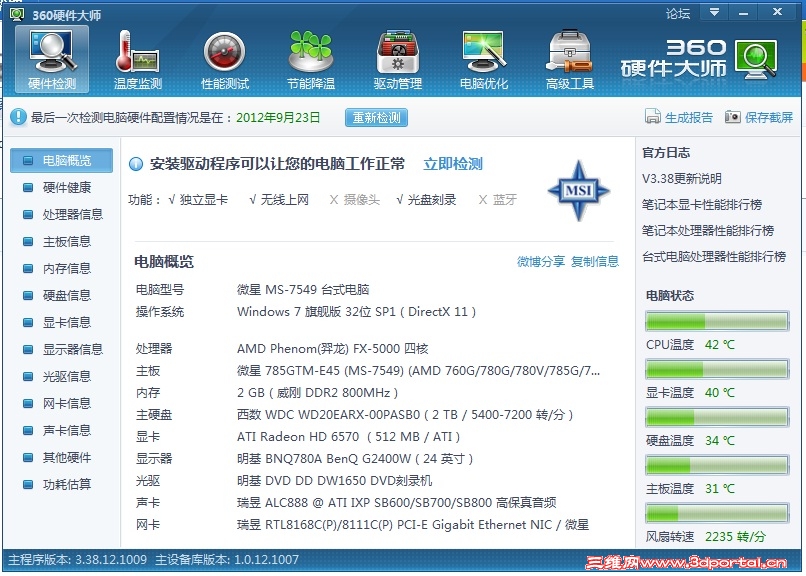Open 高级工具 advanced tools
Image resolution: width=806 pixels, height=576 pixels.
(570, 60)
